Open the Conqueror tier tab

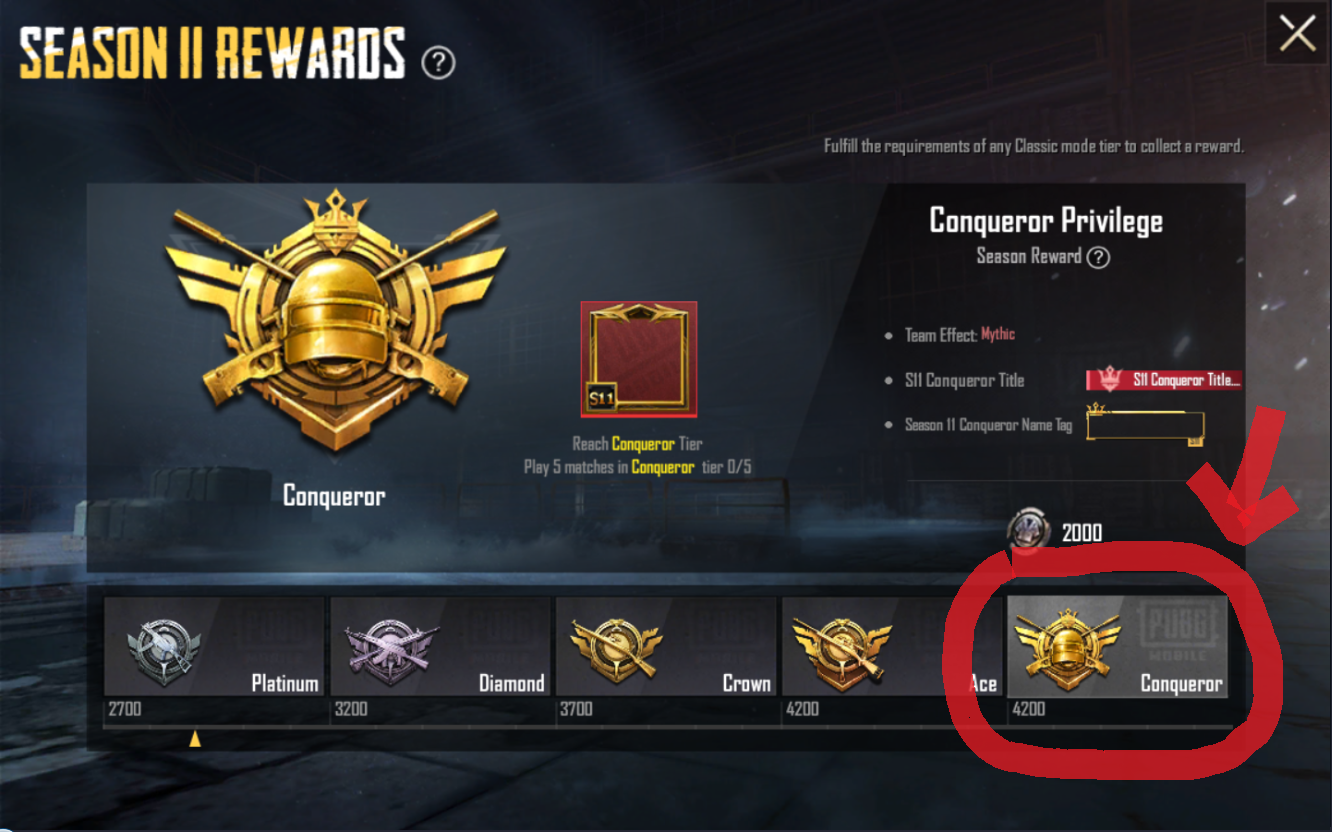click(x=1117, y=646)
